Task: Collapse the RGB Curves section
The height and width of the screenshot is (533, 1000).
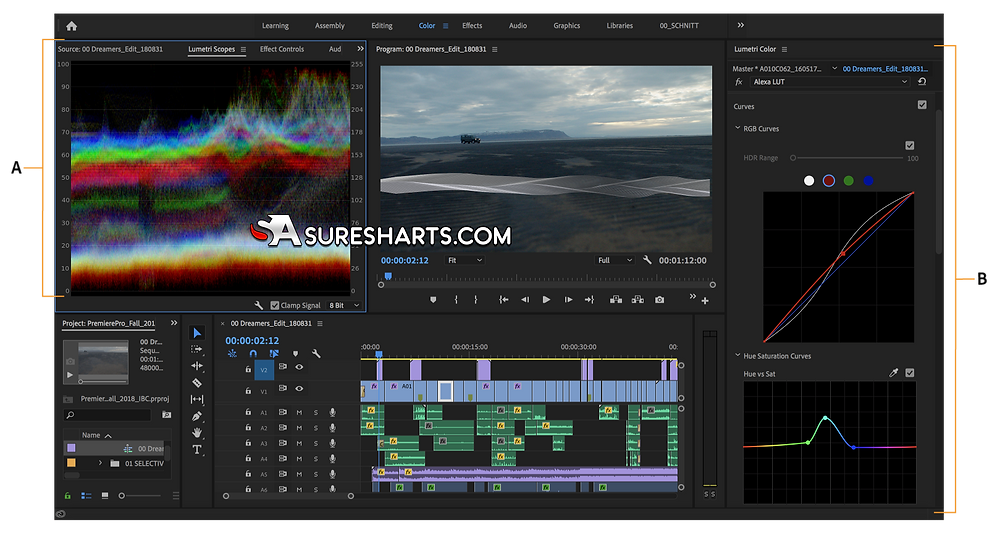Action: [x=737, y=128]
